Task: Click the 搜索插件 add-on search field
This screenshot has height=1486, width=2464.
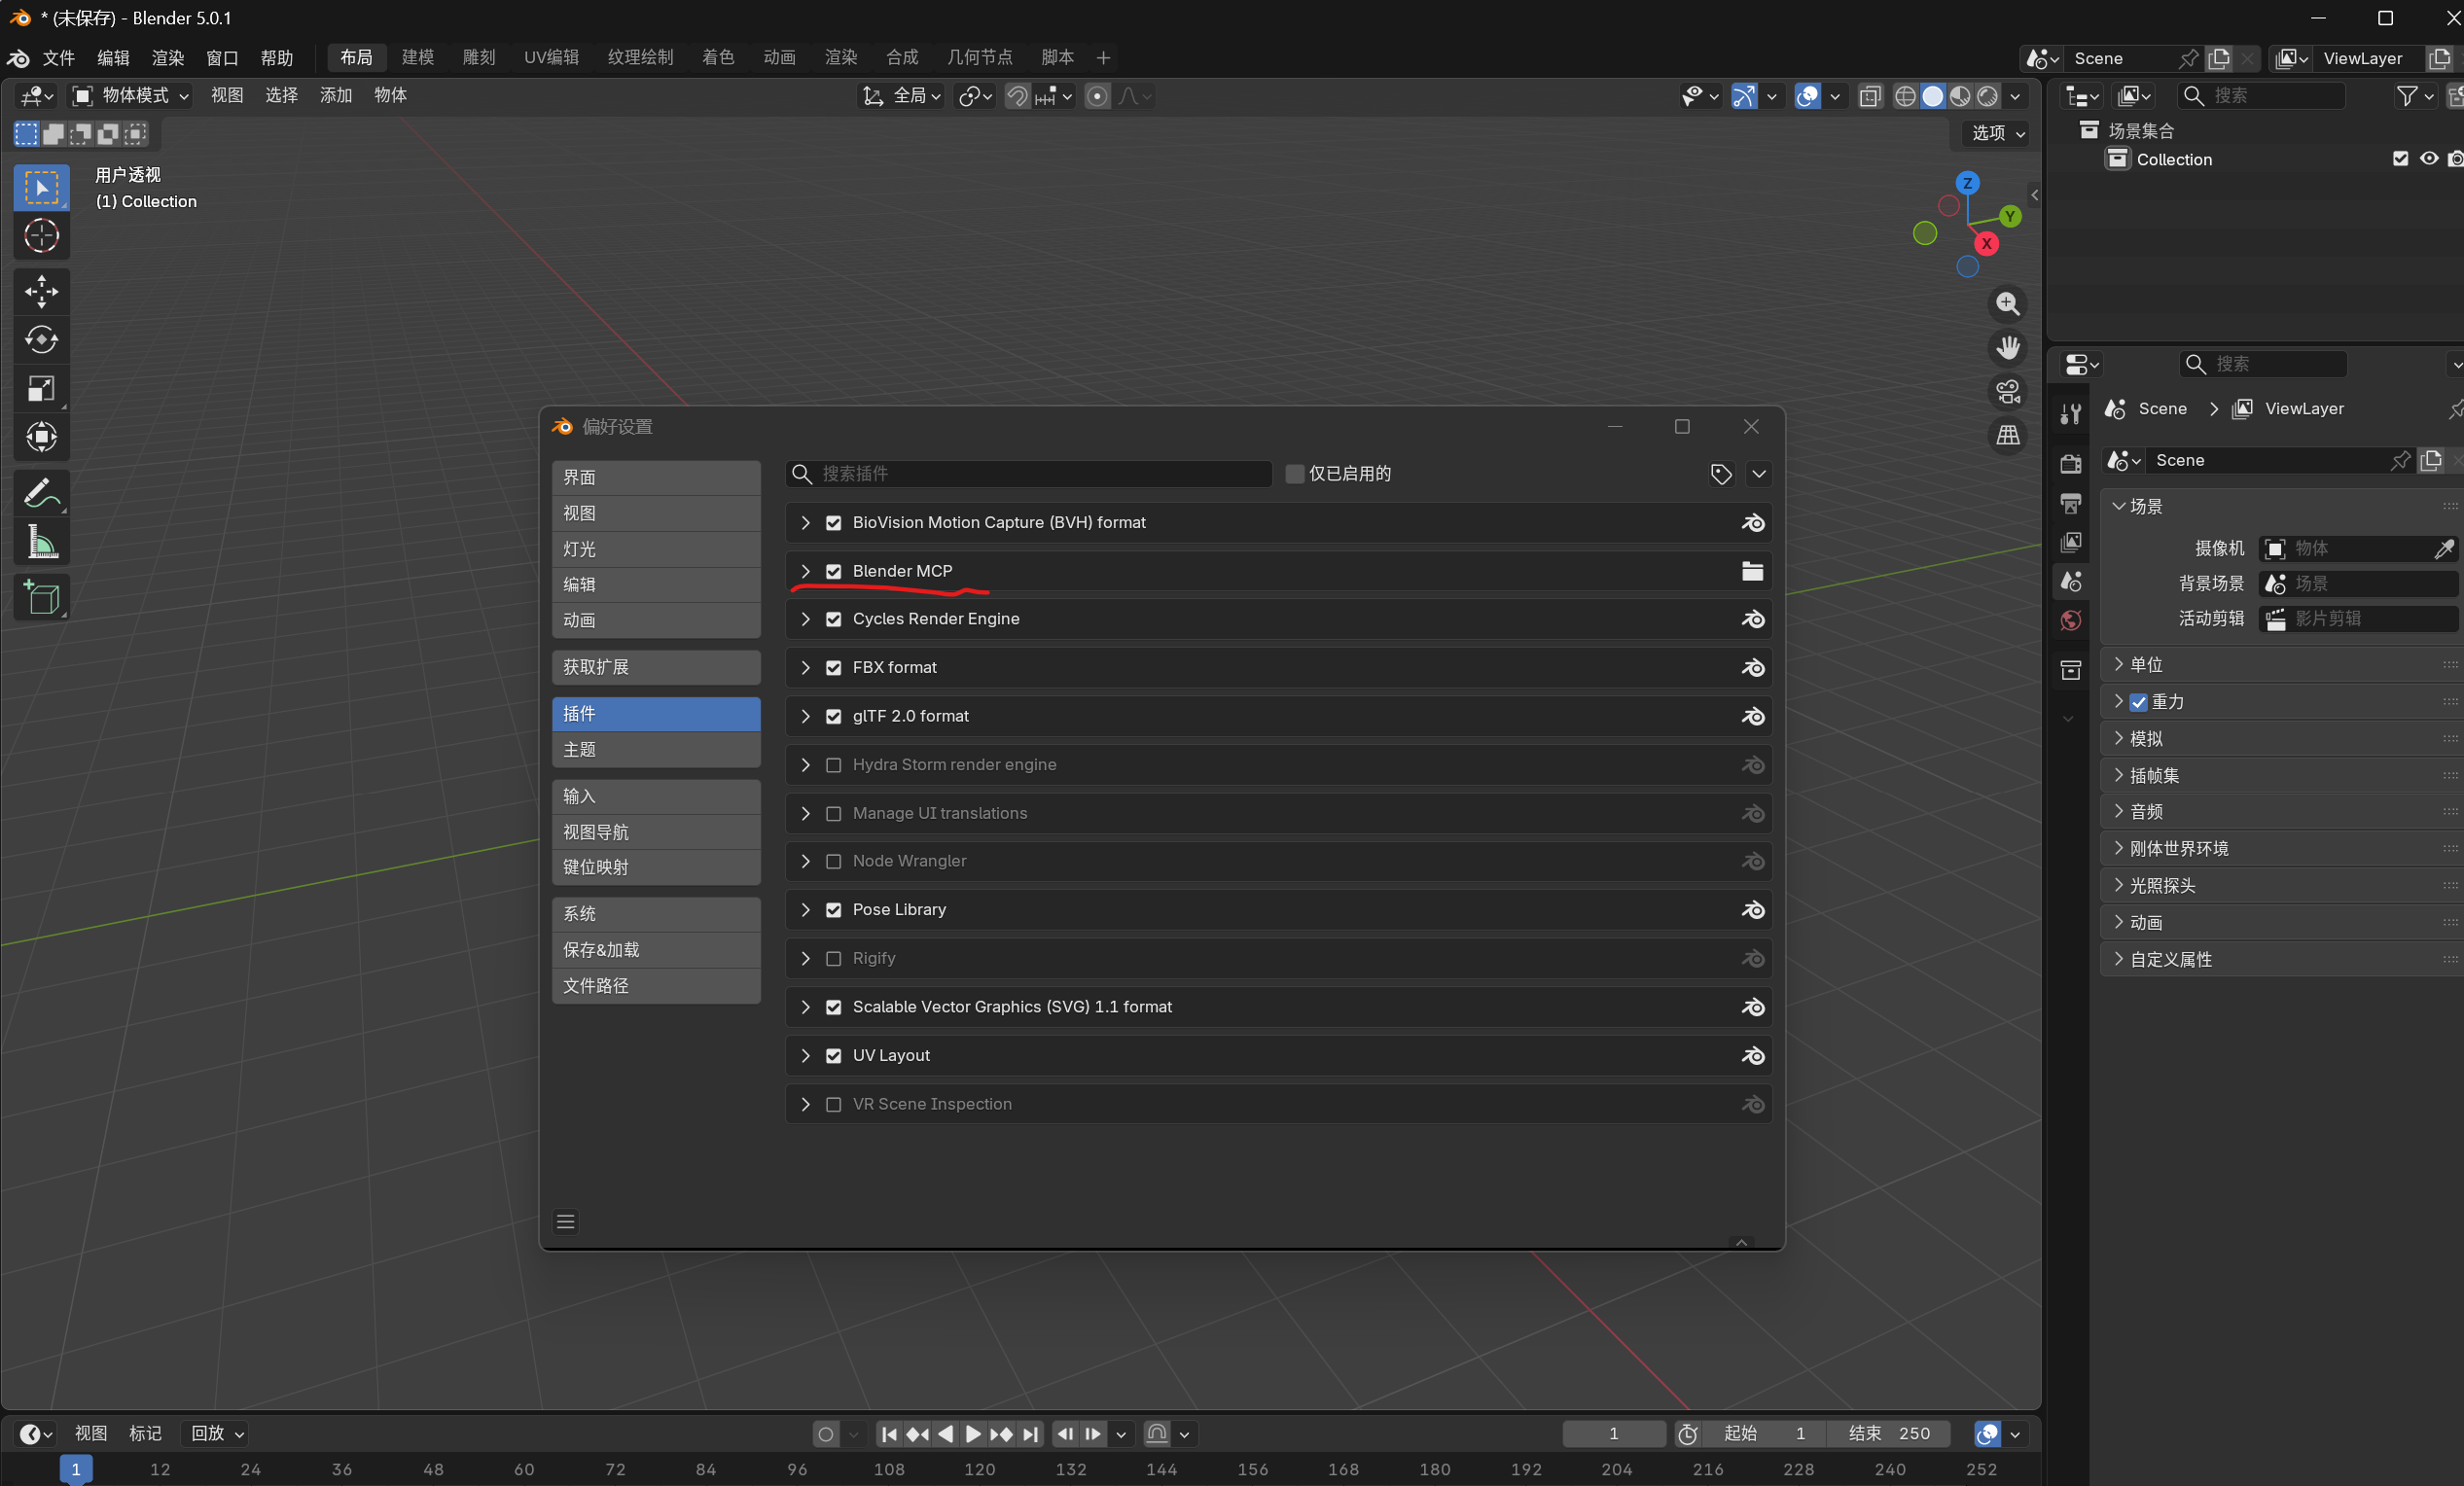Action: pos(1029,474)
